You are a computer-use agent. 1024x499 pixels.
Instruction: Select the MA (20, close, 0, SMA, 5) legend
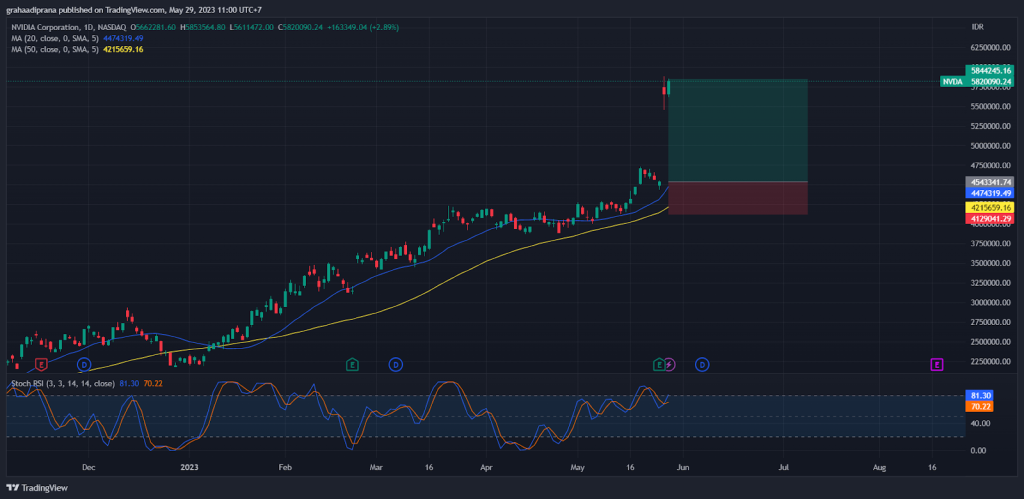coord(55,38)
